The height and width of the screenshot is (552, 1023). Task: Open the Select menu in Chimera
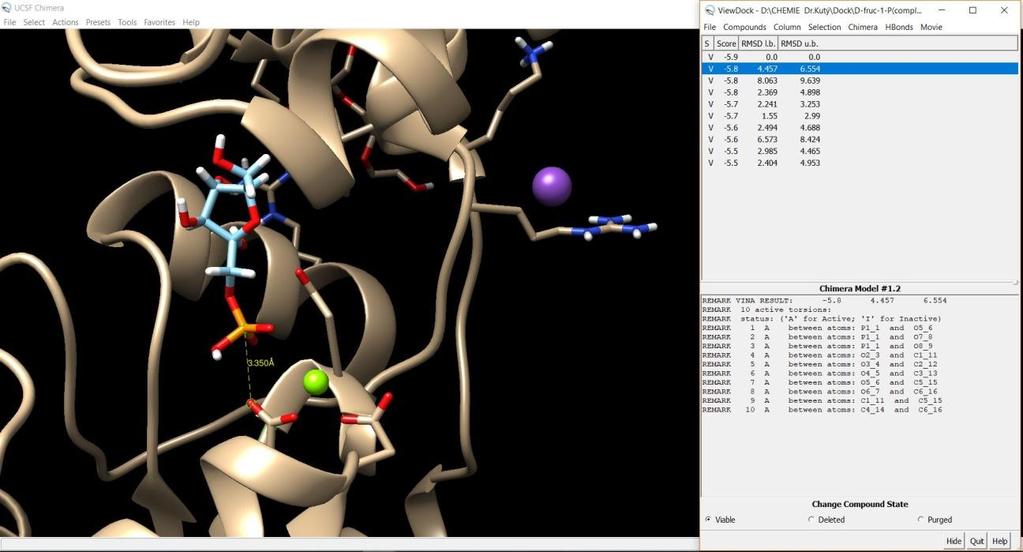coord(34,22)
